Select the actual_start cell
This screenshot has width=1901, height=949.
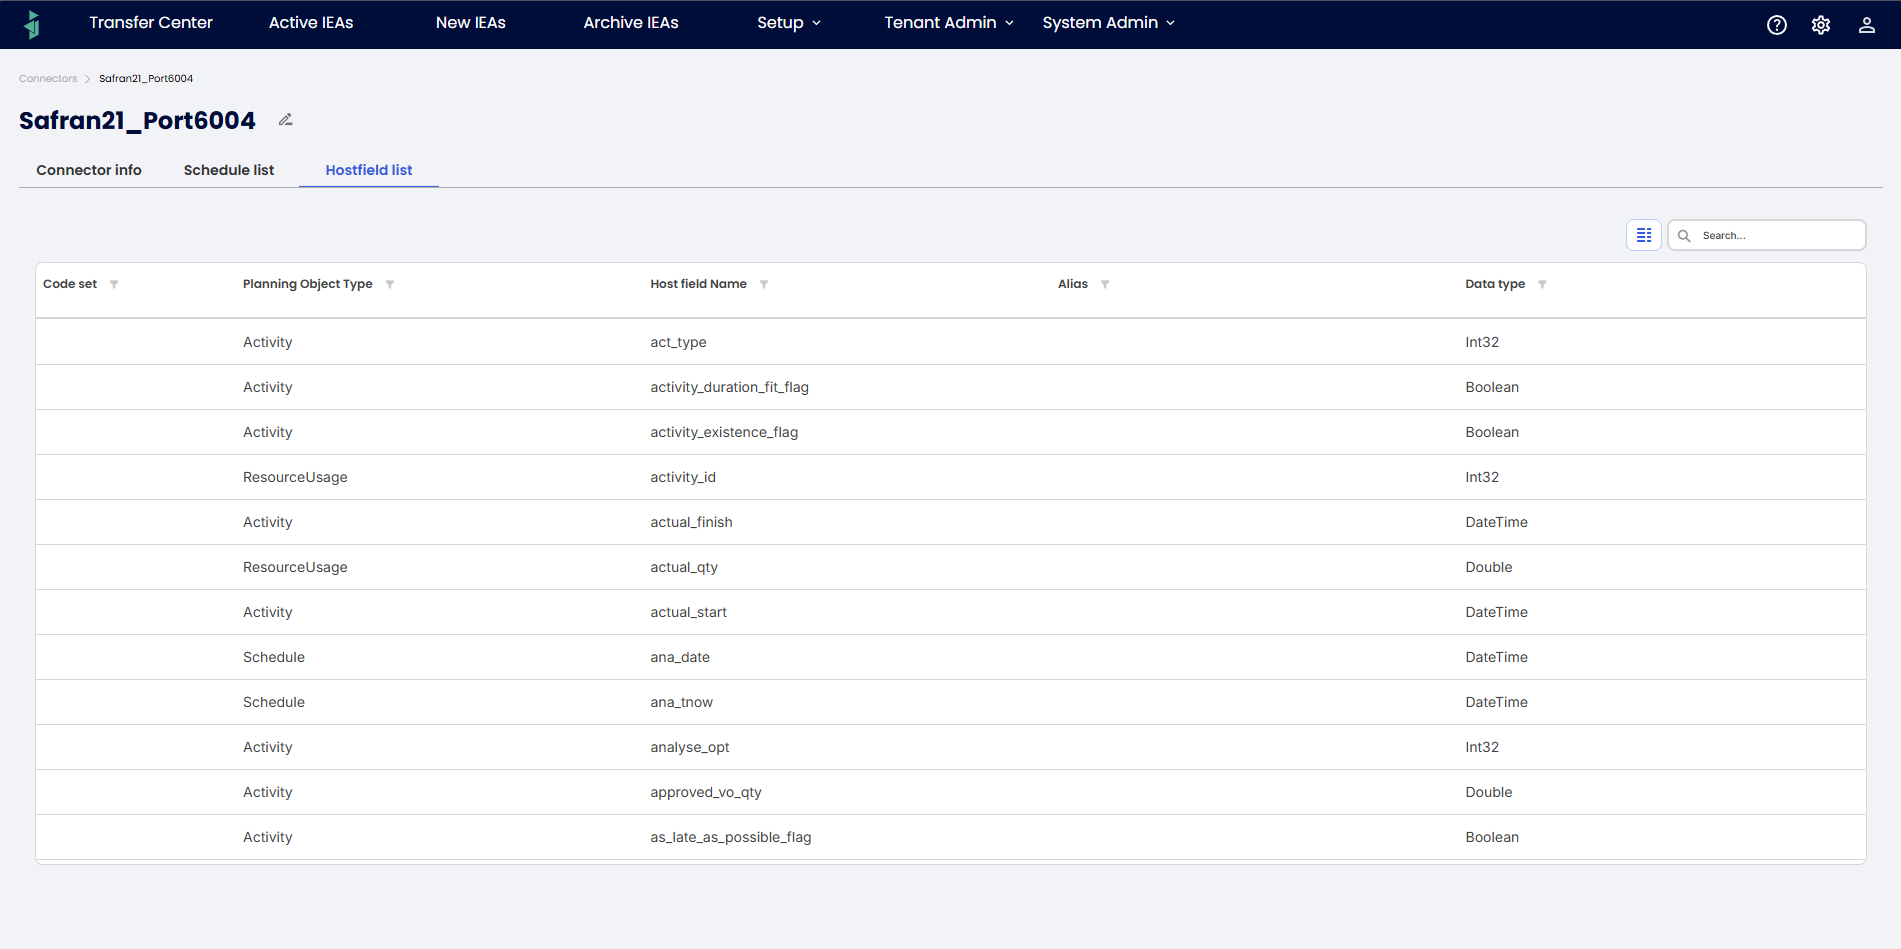tap(688, 612)
